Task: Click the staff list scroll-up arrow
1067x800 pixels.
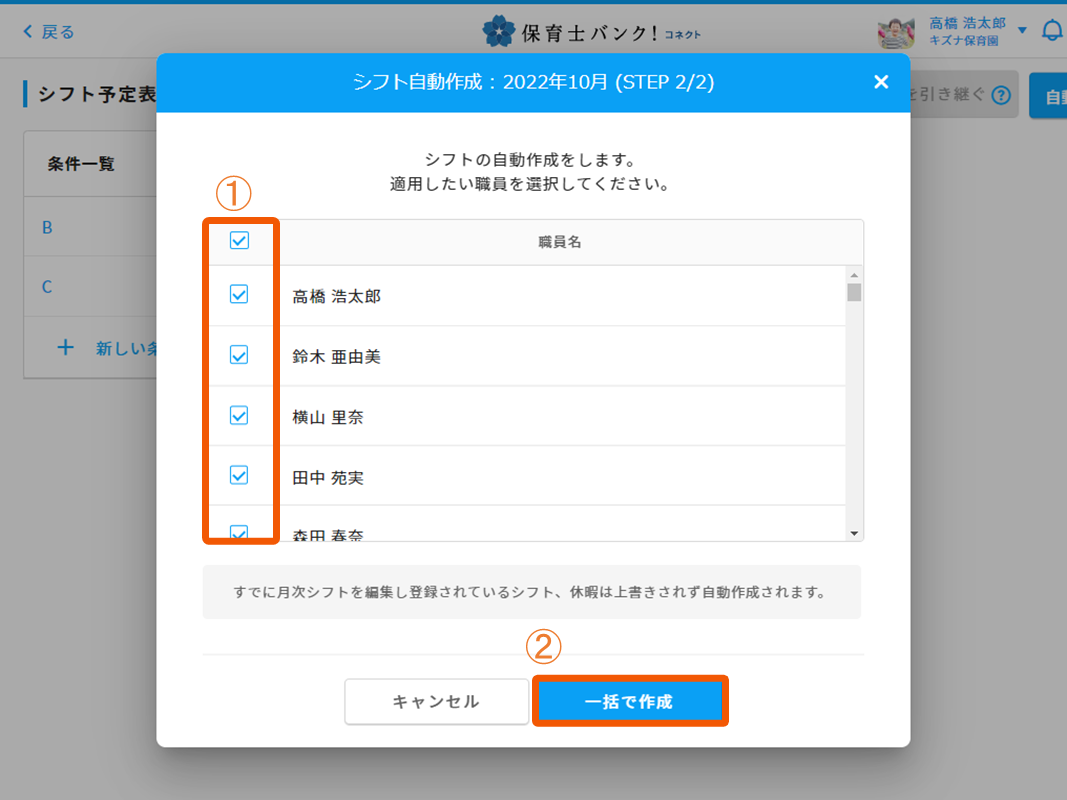Action: 854,275
